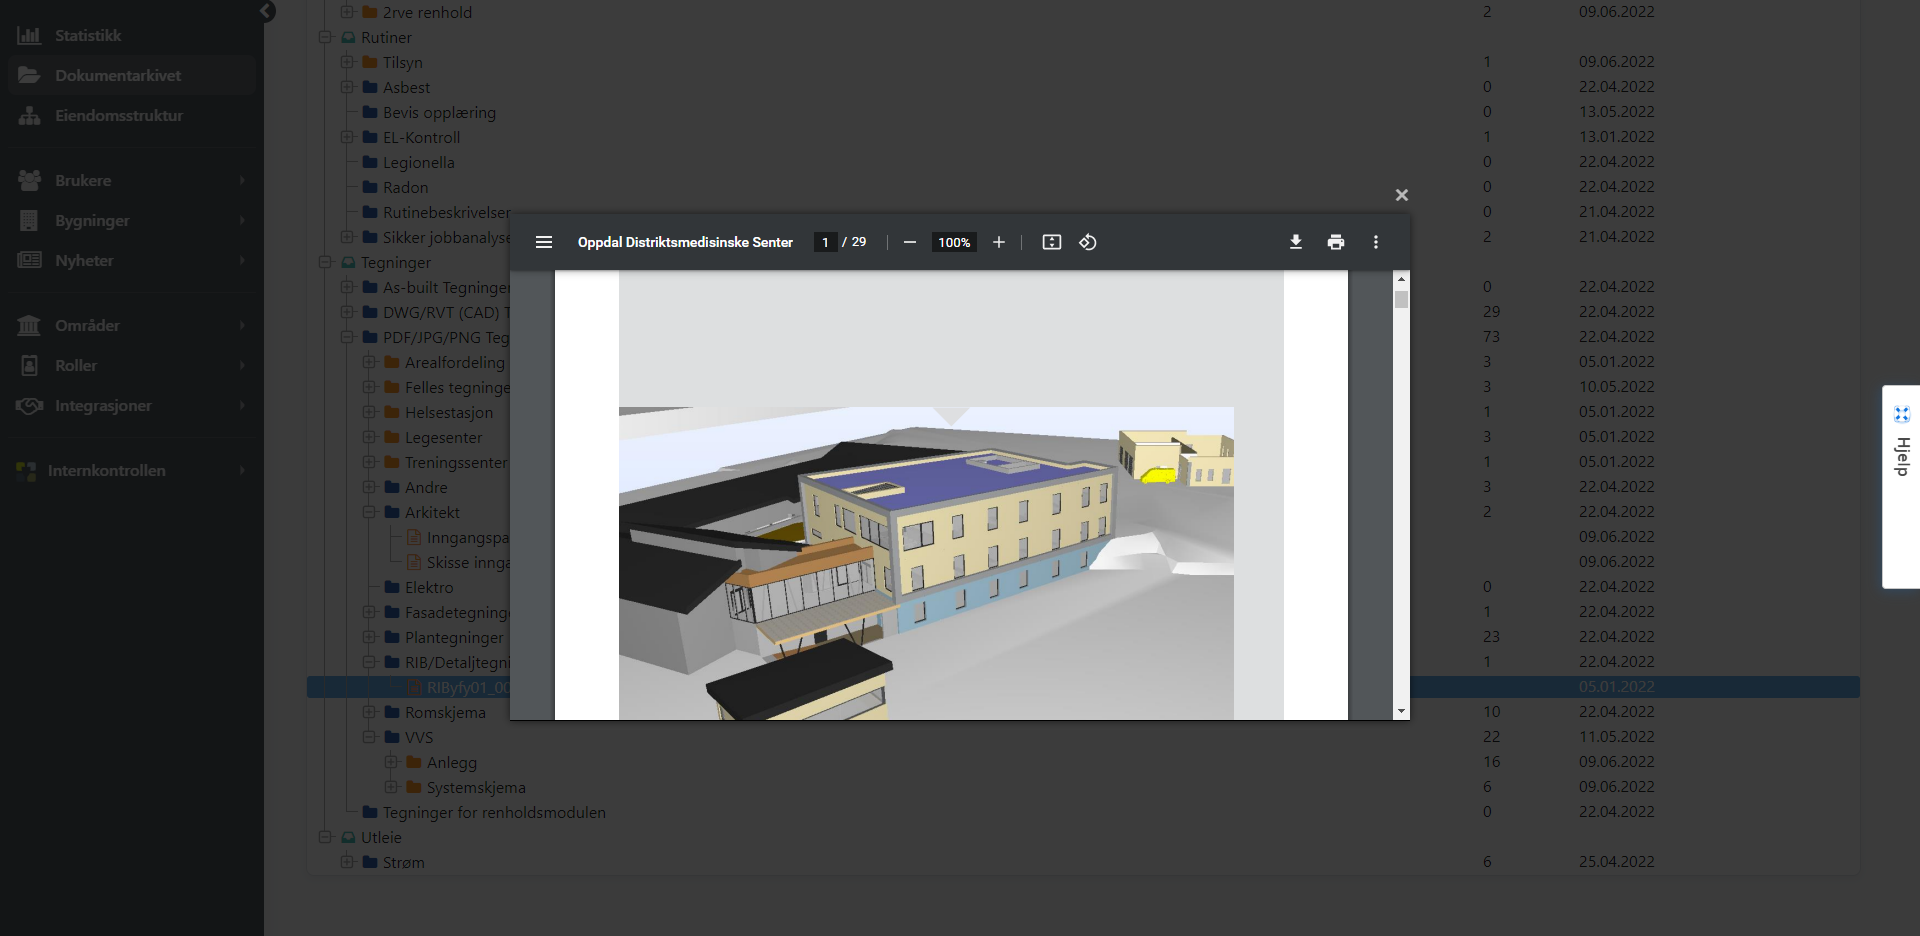Collapse the Rutiner tree node
This screenshot has height=936, width=1920.
pyautogui.click(x=325, y=37)
